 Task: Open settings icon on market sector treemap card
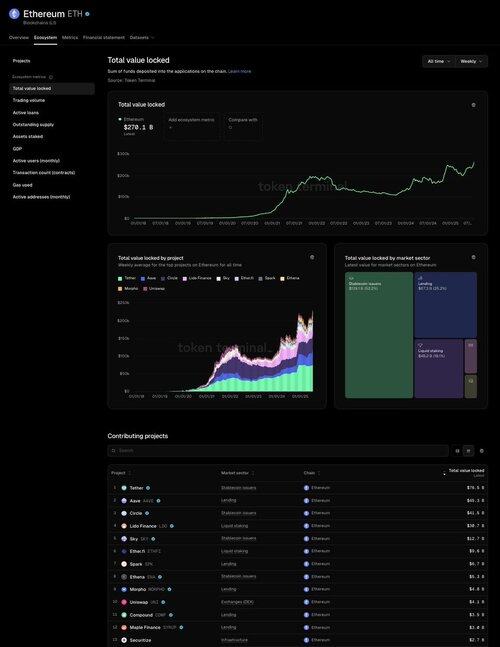pyautogui.click(x=474, y=257)
